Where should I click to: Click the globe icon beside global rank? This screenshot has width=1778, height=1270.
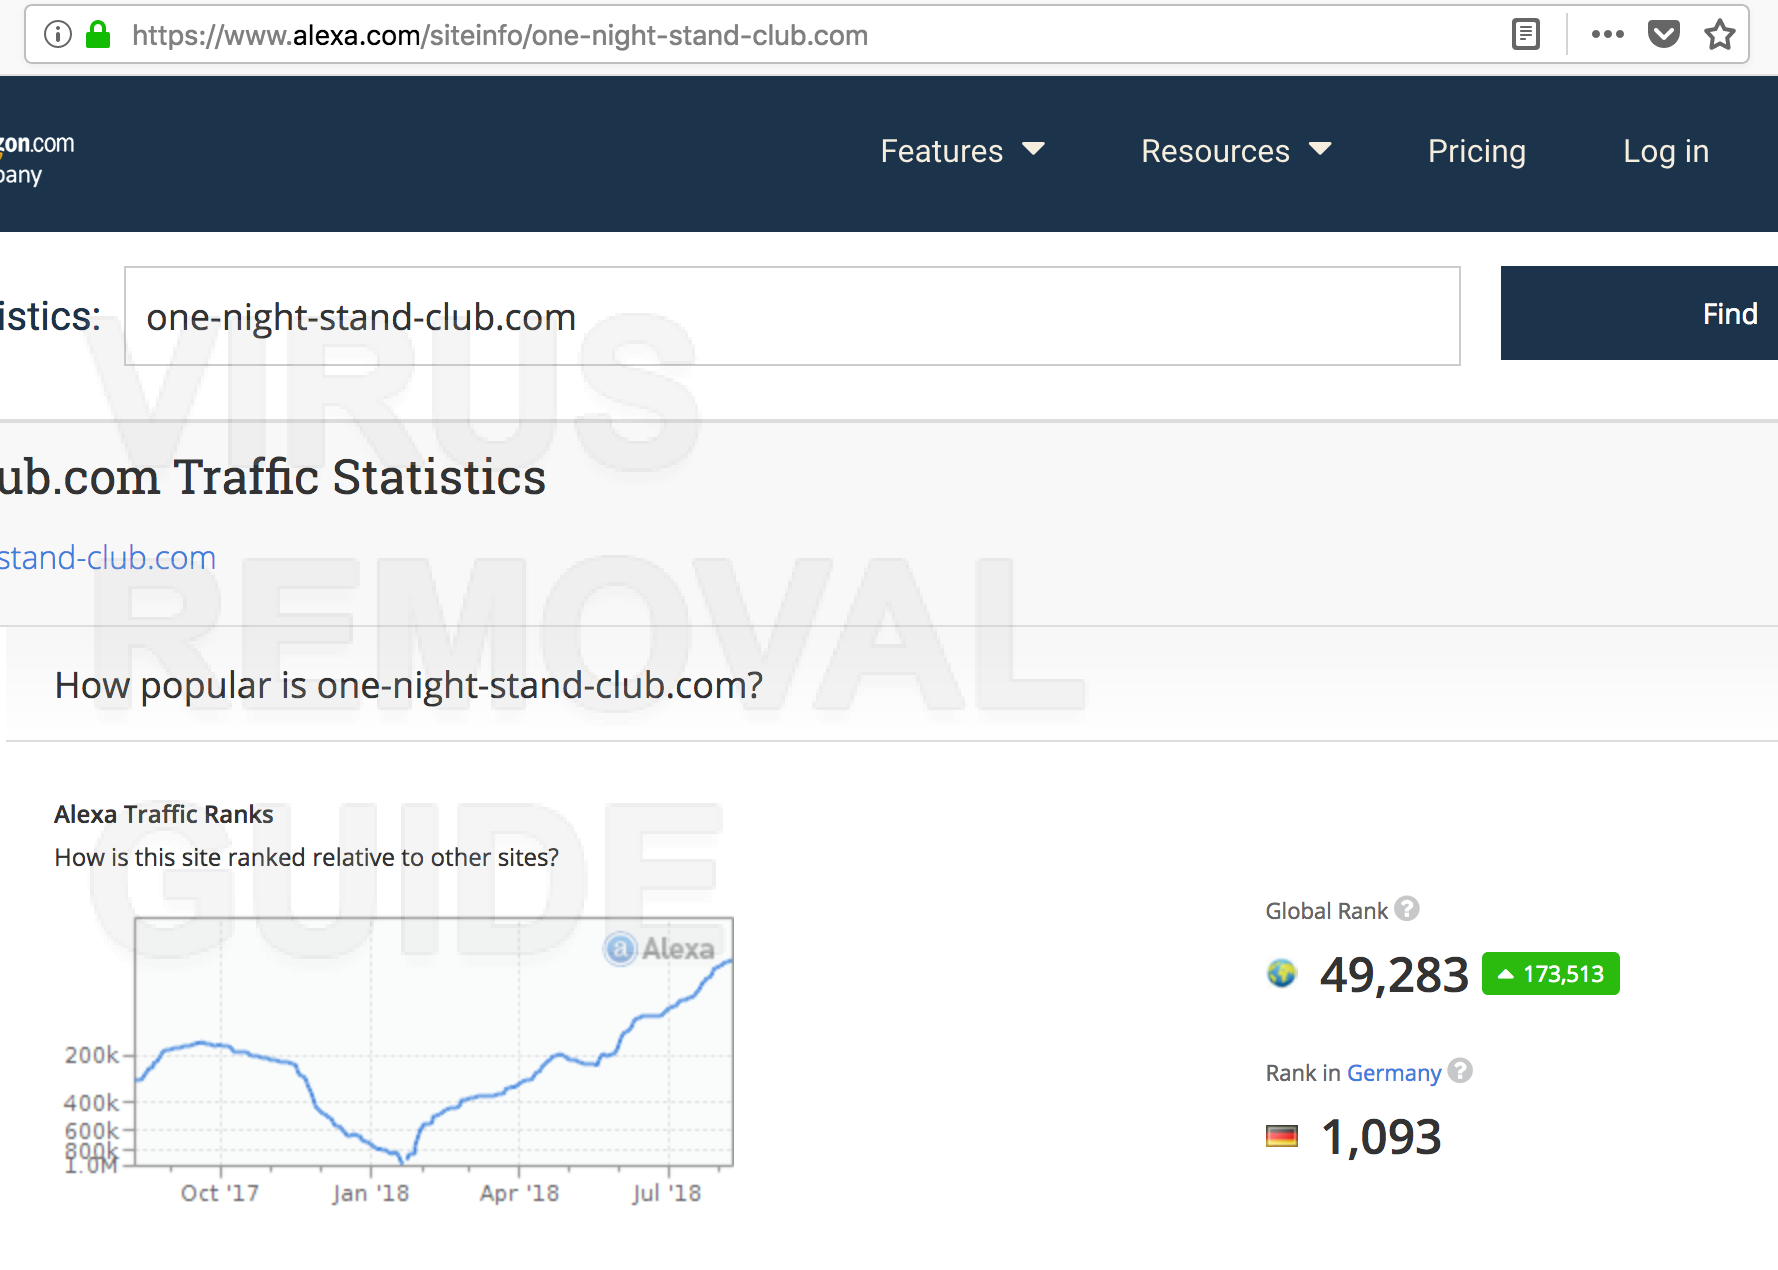1281,973
